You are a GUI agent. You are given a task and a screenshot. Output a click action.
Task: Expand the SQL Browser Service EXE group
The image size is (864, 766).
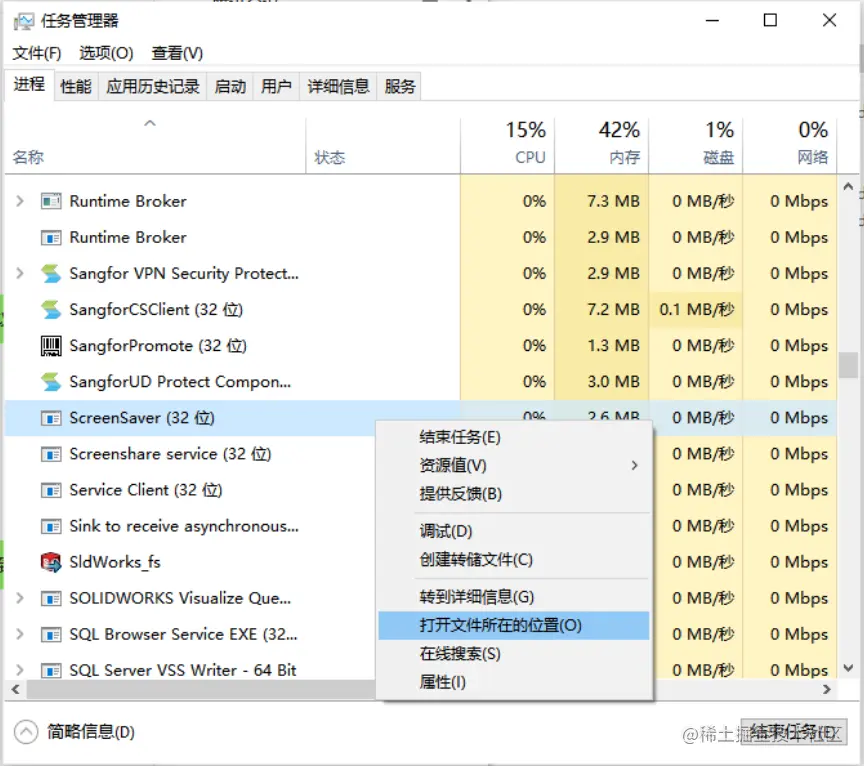20,635
